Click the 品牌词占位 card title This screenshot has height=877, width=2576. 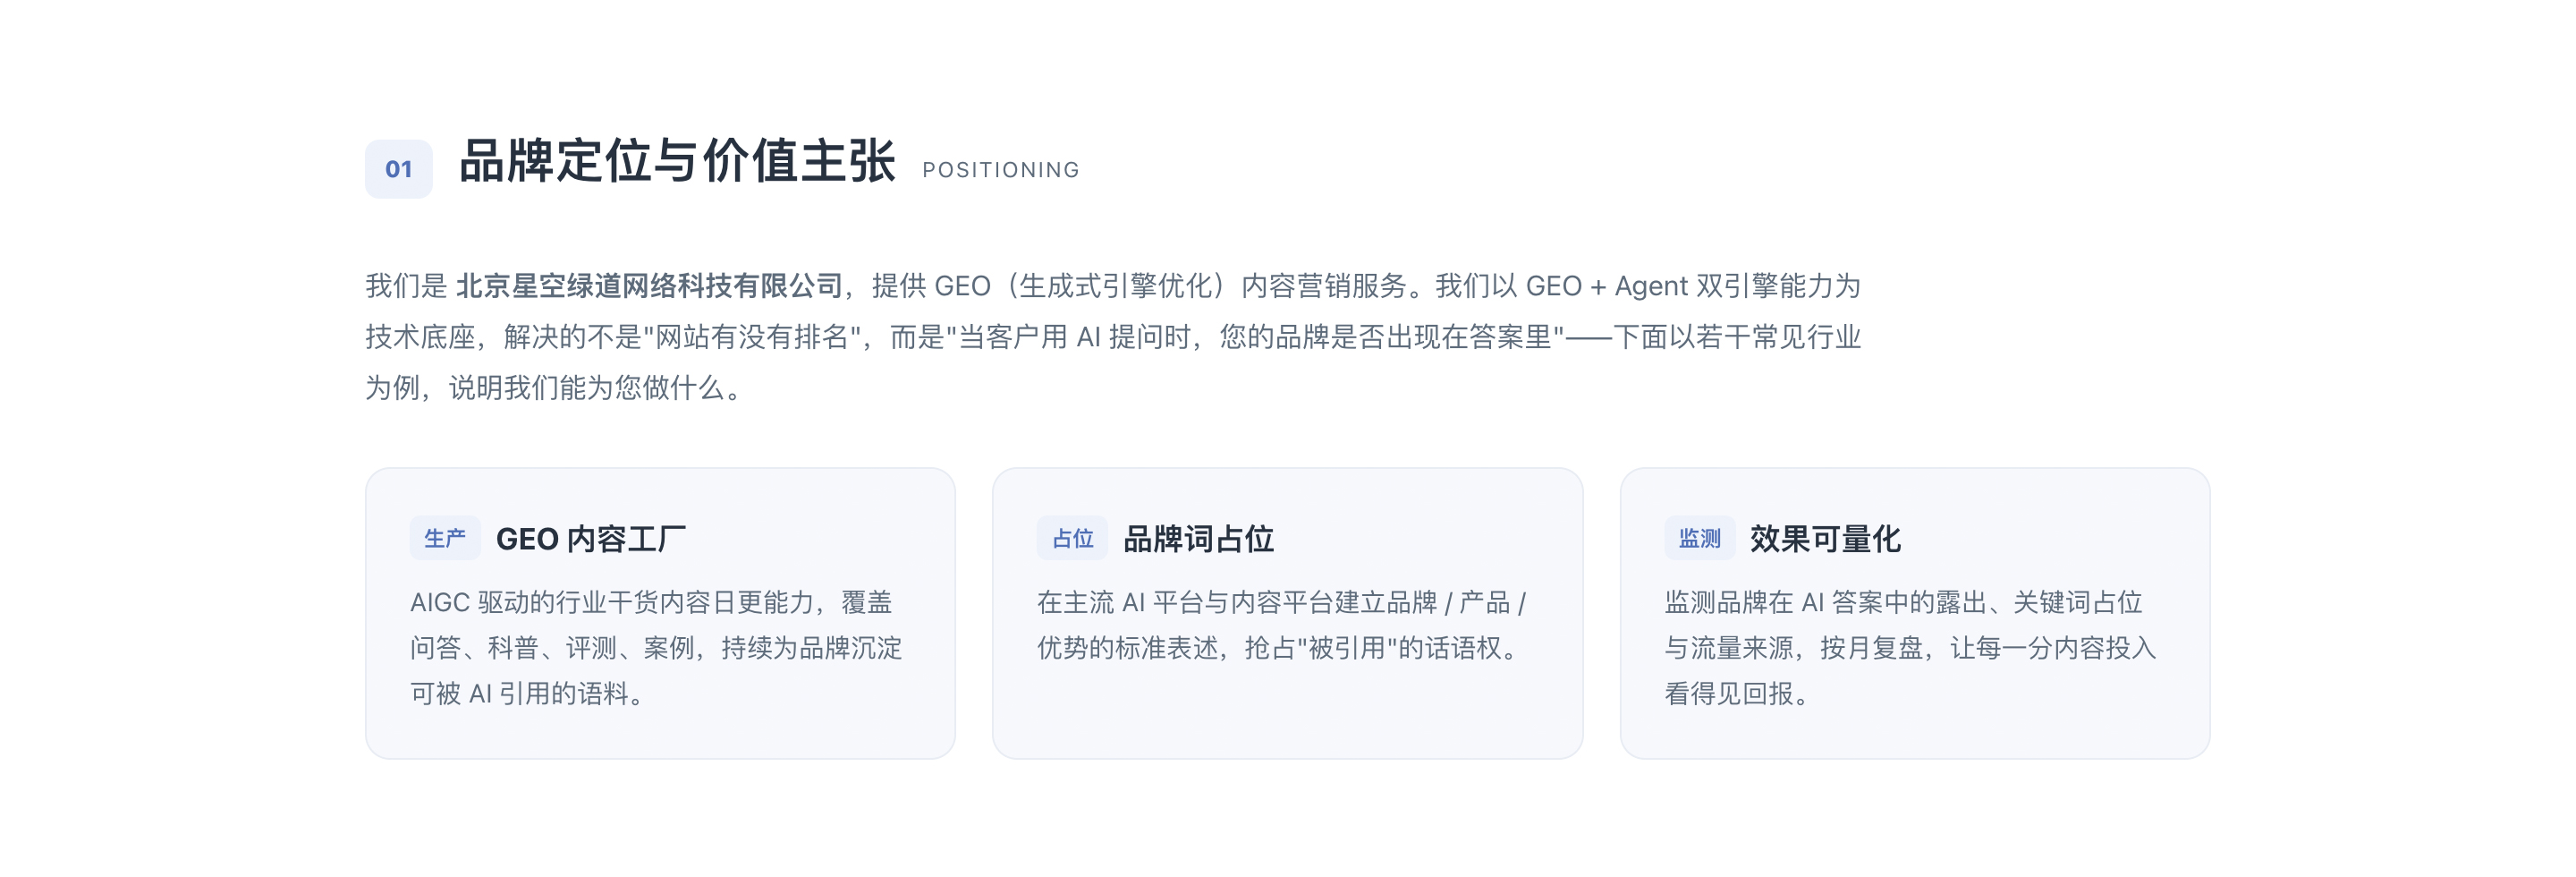click(1198, 539)
